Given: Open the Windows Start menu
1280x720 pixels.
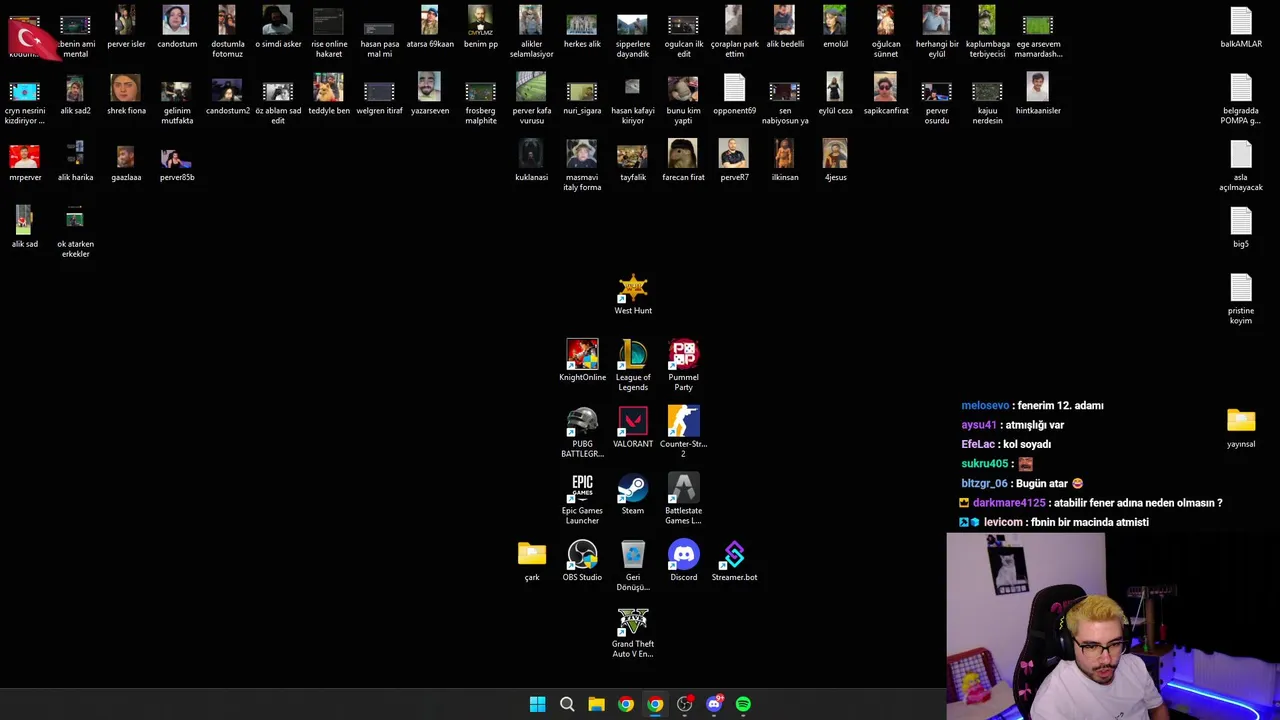Looking at the screenshot, I should coord(537,704).
